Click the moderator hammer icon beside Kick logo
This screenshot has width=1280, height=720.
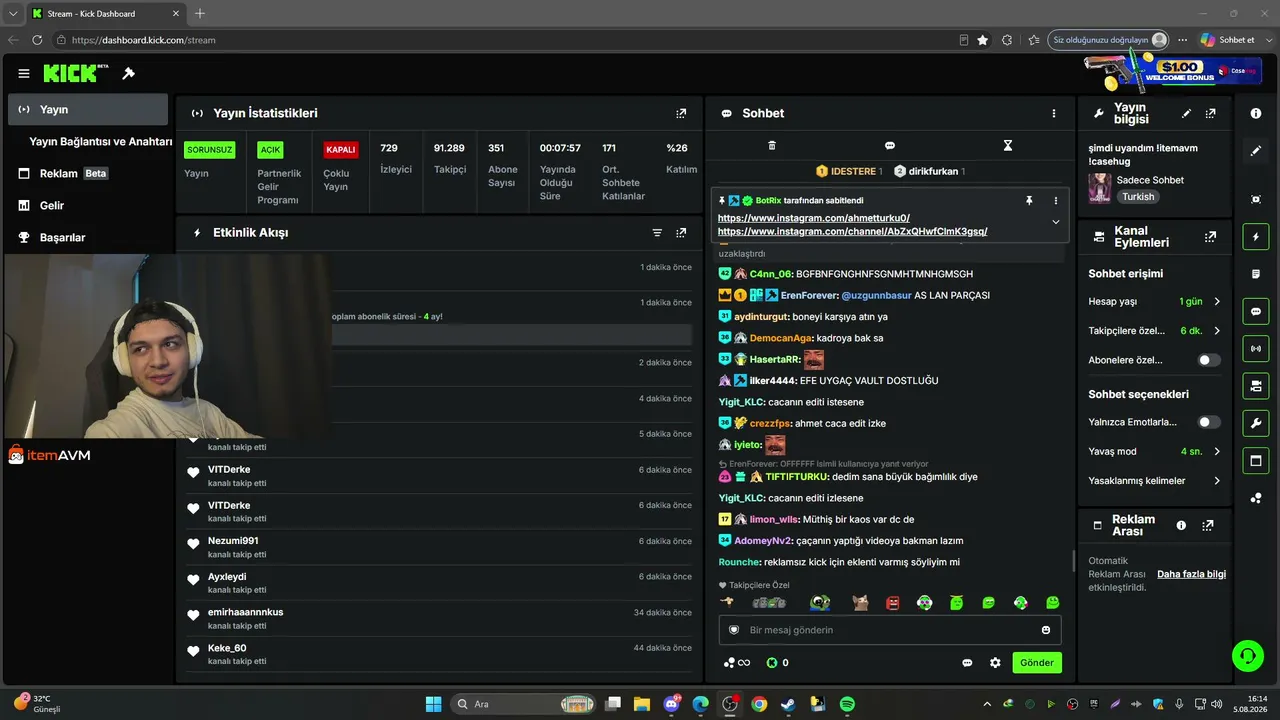point(128,73)
